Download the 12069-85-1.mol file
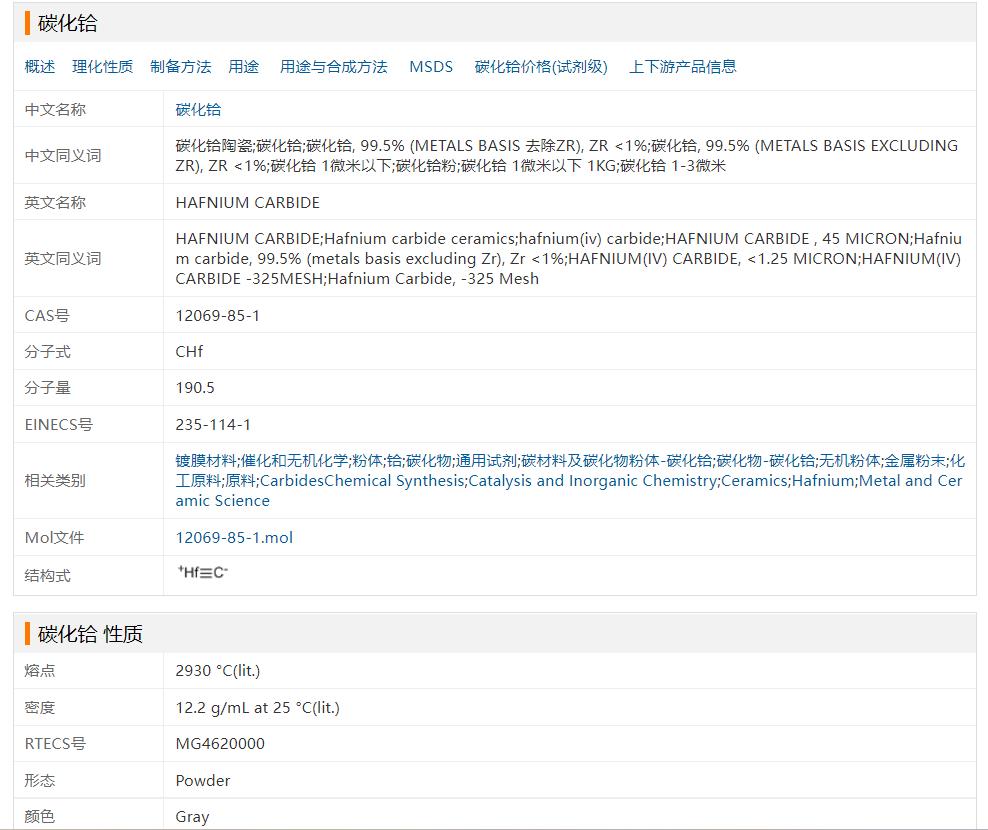988x830 pixels. [x=234, y=537]
